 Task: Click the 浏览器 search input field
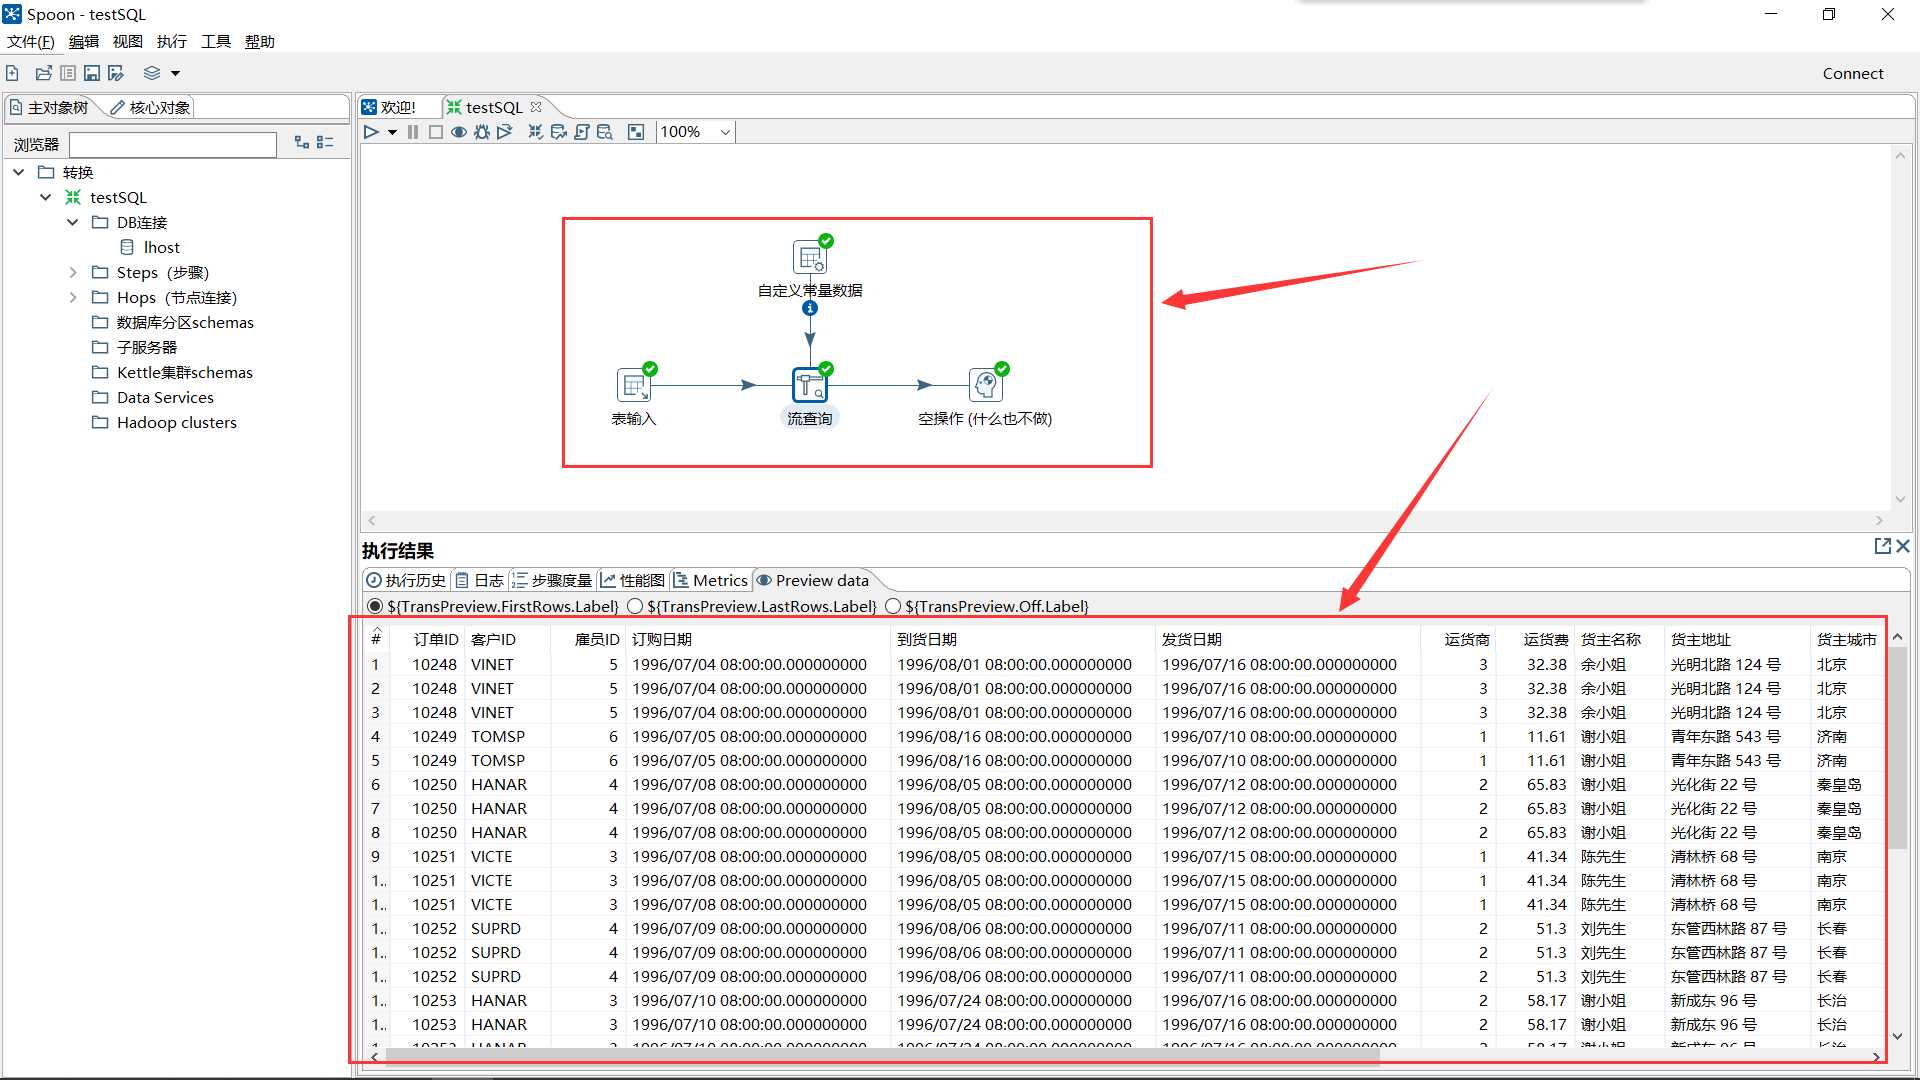point(173,144)
